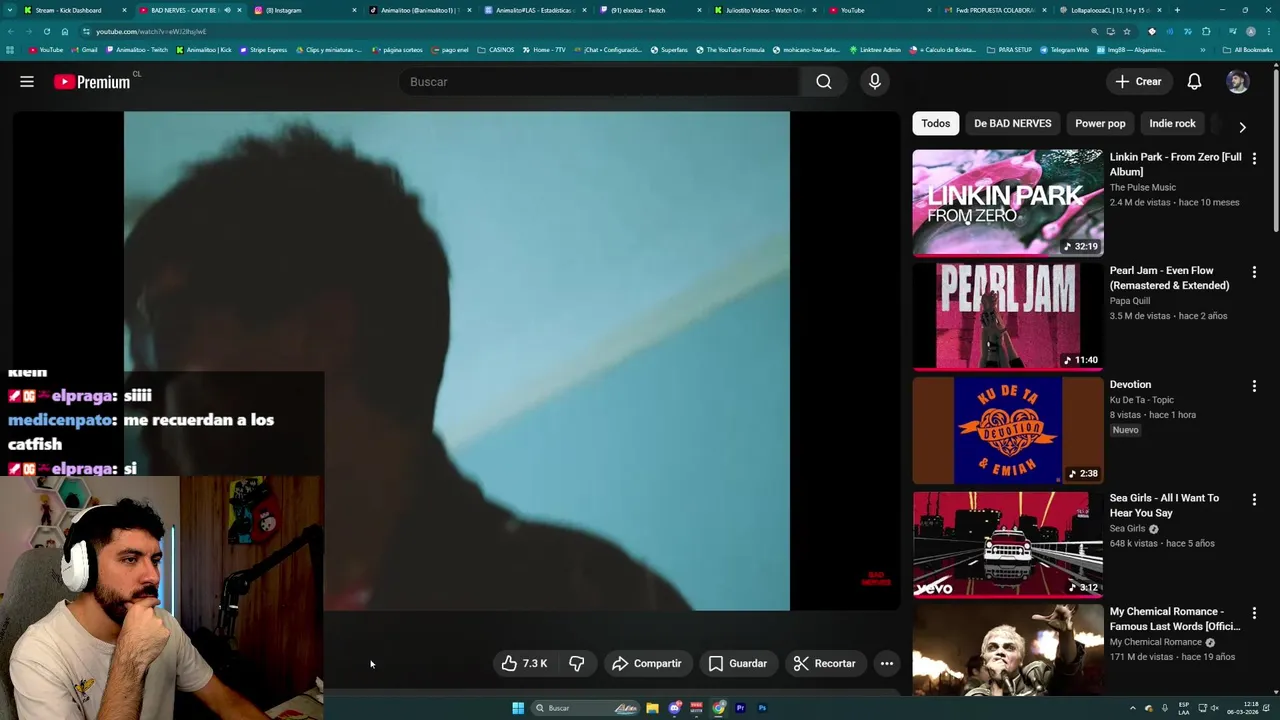The image size is (1280, 720).
Task: Open the Chrome apps grid shortcut
Action: pos(10,50)
